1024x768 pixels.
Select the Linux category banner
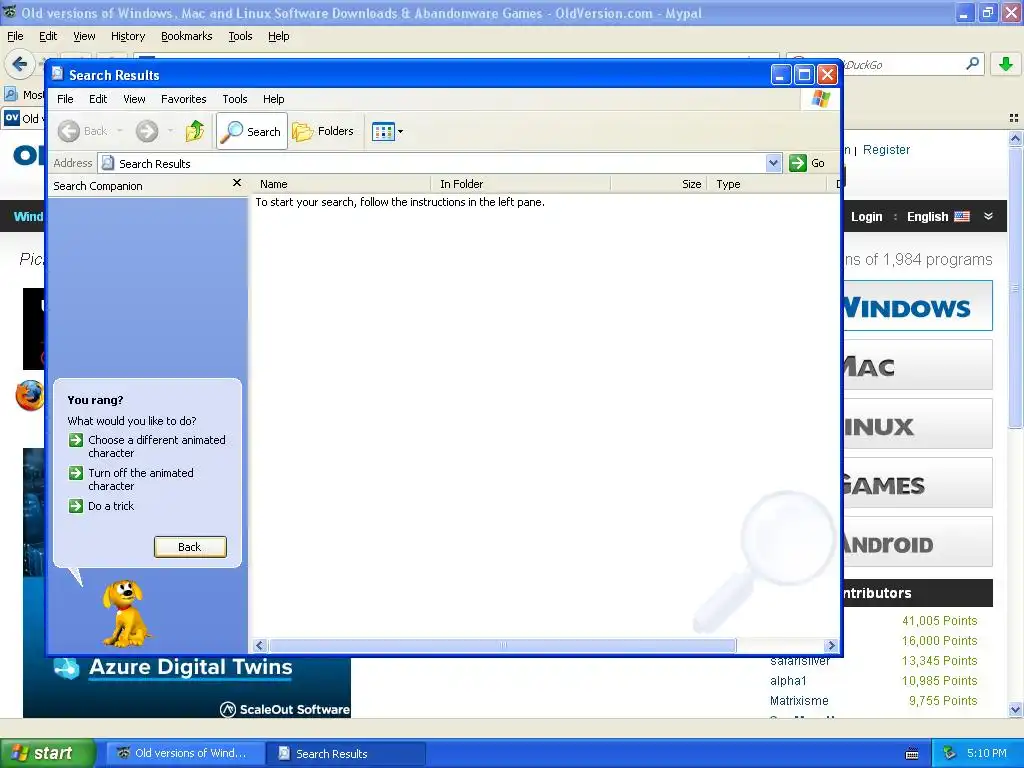coord(918,424)
